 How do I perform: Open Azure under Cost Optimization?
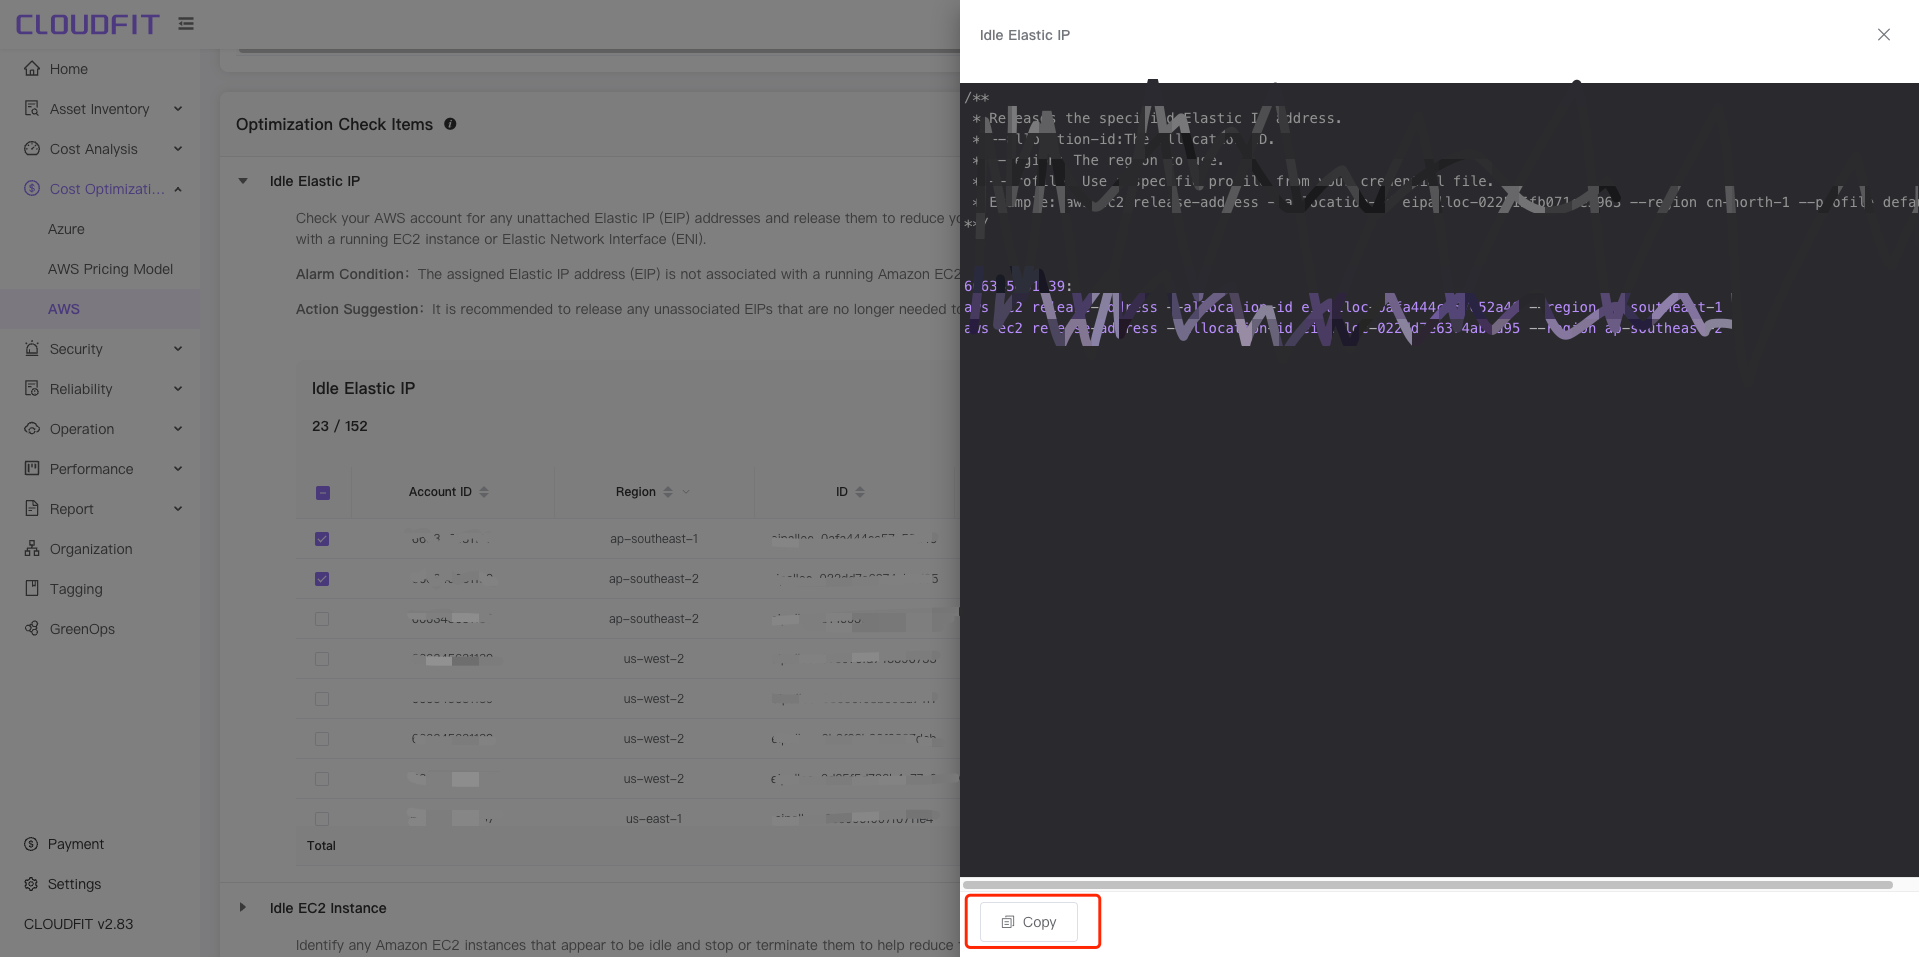coord(100,228)
